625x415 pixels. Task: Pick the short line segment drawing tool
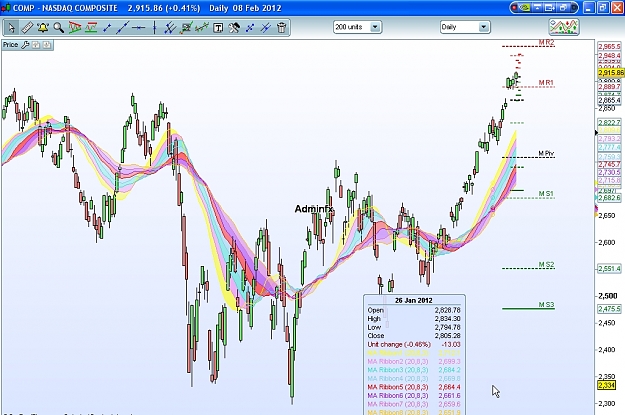[x=106, y=28]
